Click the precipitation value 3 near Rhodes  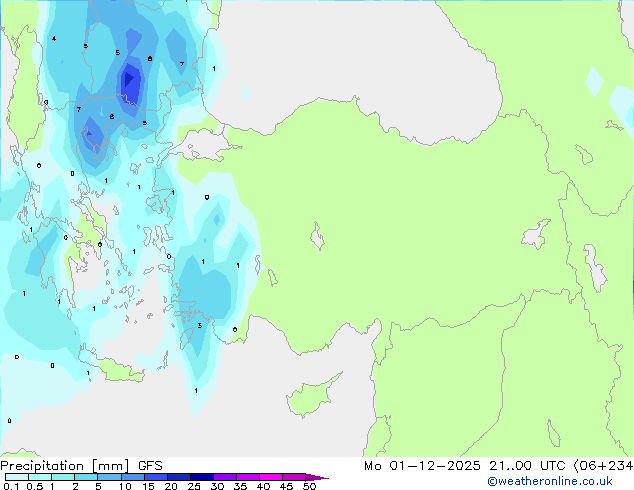[199, 325]
